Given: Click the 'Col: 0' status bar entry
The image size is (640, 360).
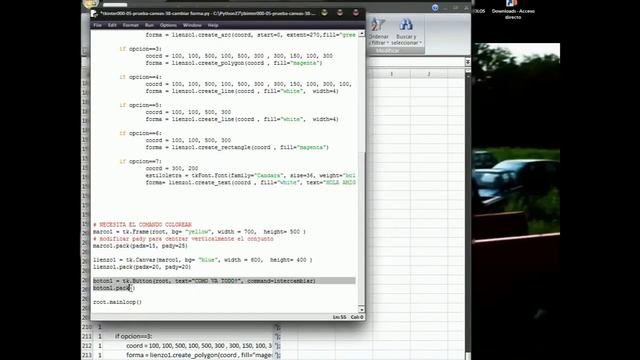Looking at the screenshot, I should pyautogui.click(x=357, y=317).
